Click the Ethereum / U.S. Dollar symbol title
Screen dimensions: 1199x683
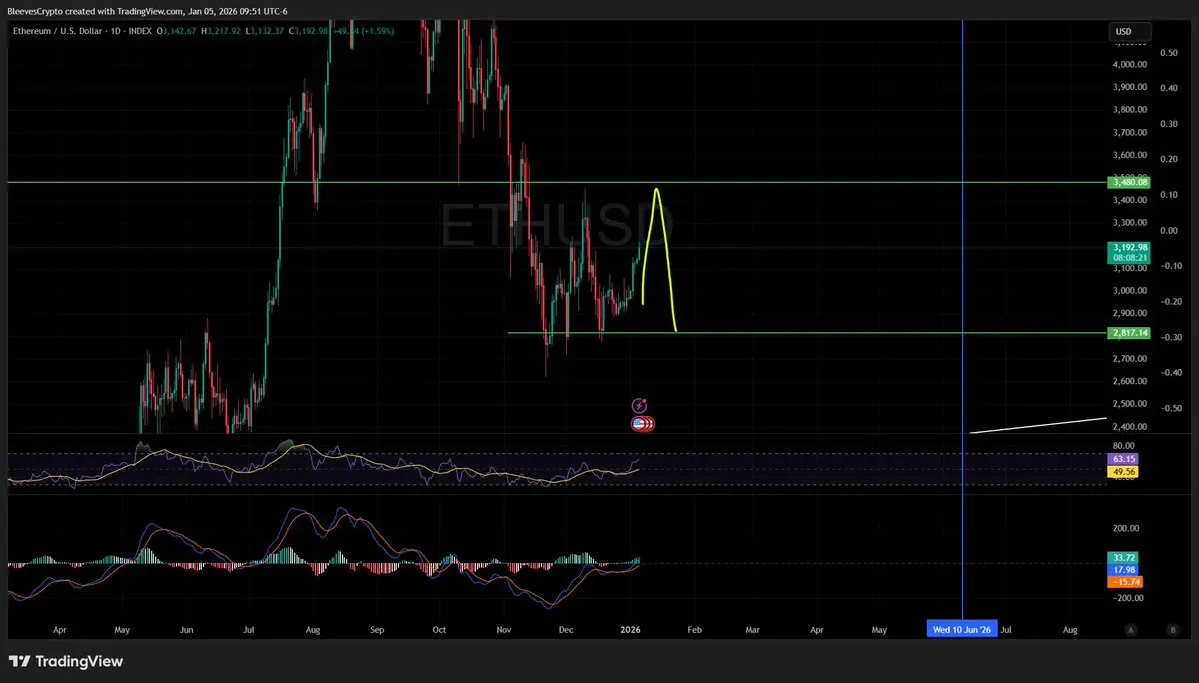click(57, 31)
